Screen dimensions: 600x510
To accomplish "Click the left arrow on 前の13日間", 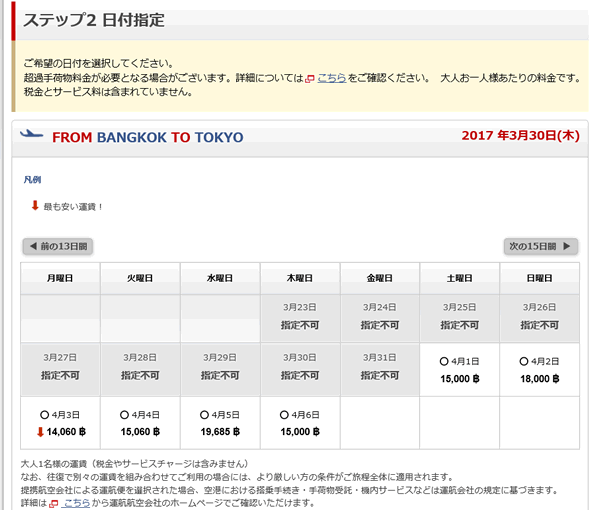I will (x=33, y=246).
